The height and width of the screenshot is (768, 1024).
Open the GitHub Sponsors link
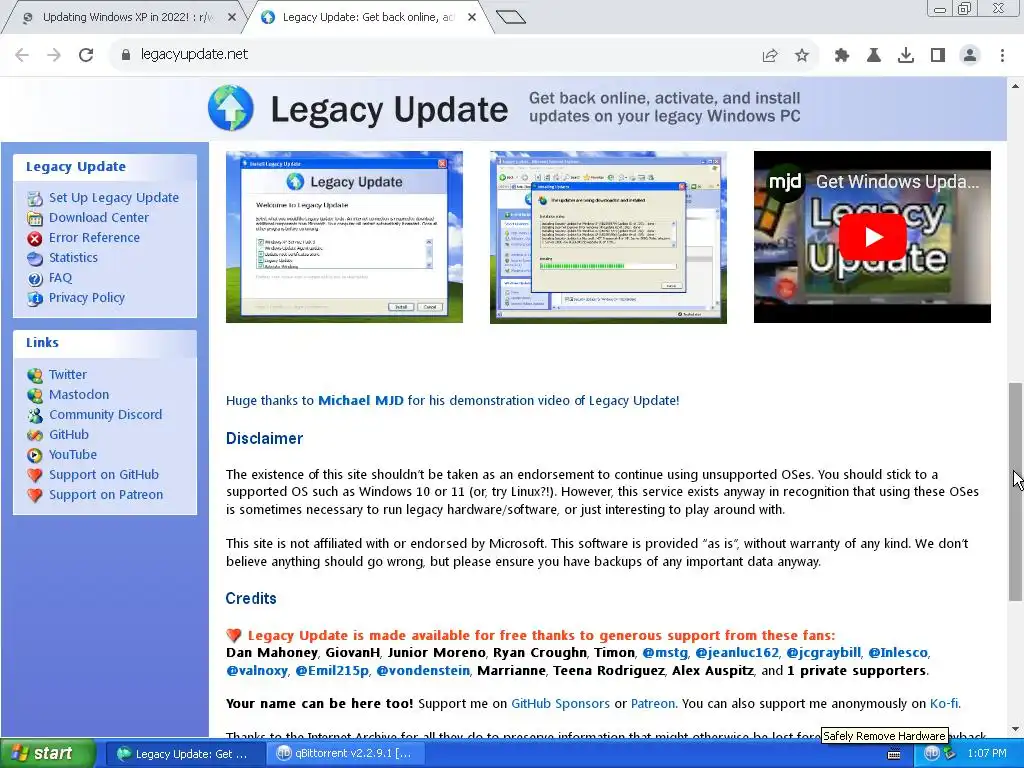click(x=560, y=704)
